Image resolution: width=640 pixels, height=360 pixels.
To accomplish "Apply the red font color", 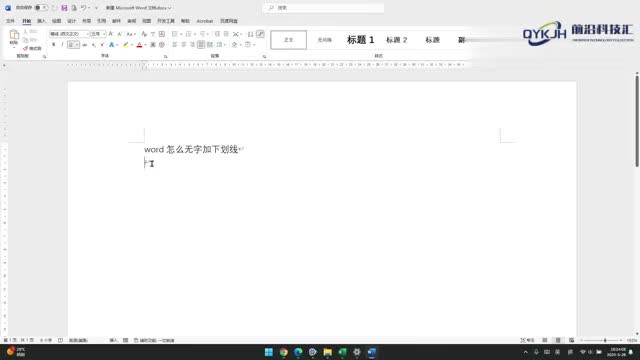I will tap(139, 44).
